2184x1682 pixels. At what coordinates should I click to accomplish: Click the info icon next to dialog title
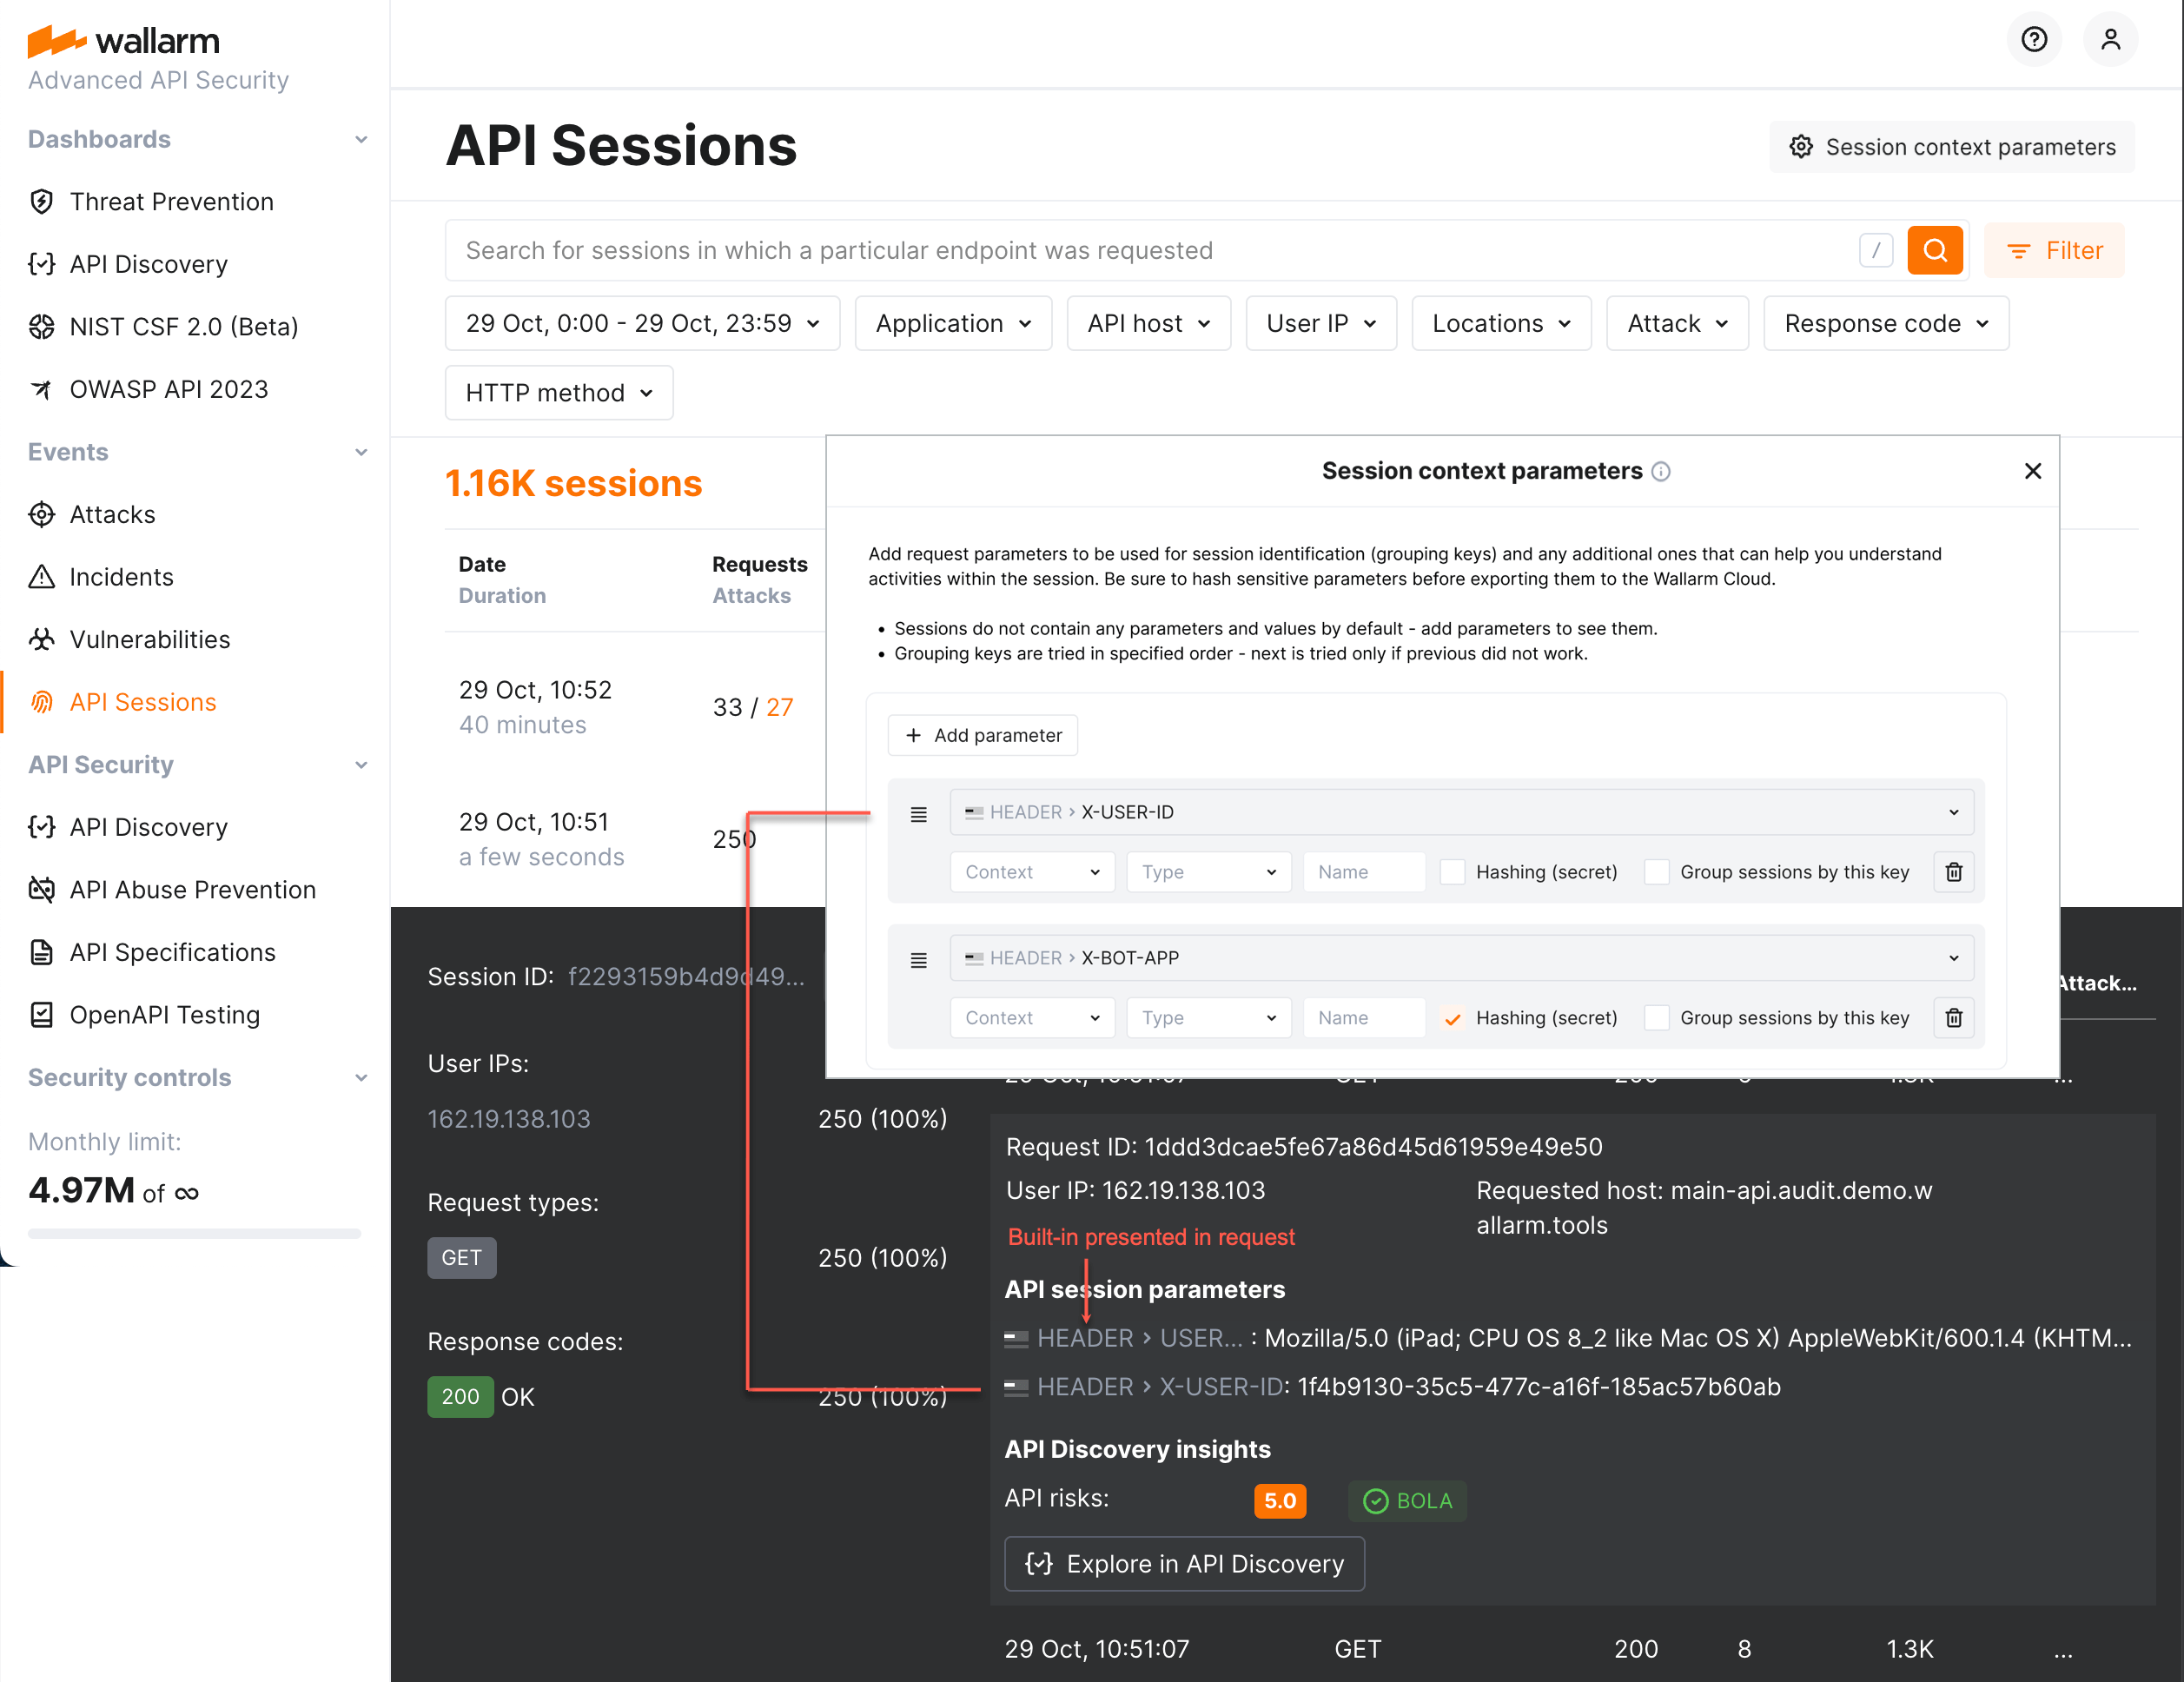pyautogui.click(x=1660, y=471)
